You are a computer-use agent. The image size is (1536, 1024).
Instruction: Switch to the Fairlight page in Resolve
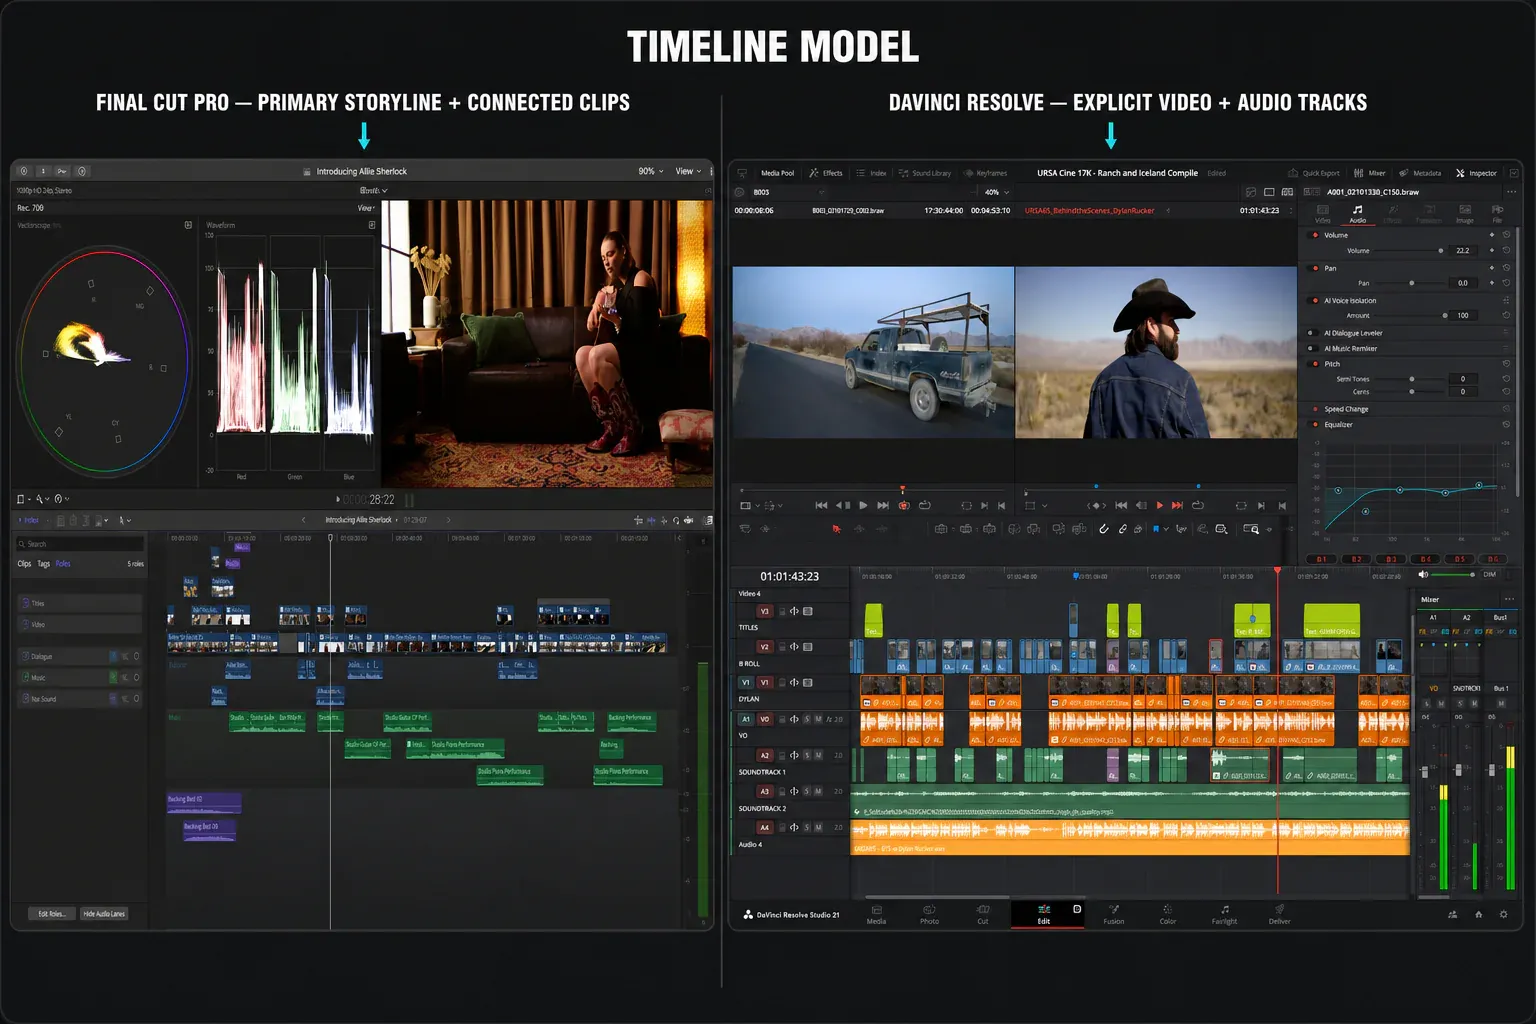tap(1224, 914)
